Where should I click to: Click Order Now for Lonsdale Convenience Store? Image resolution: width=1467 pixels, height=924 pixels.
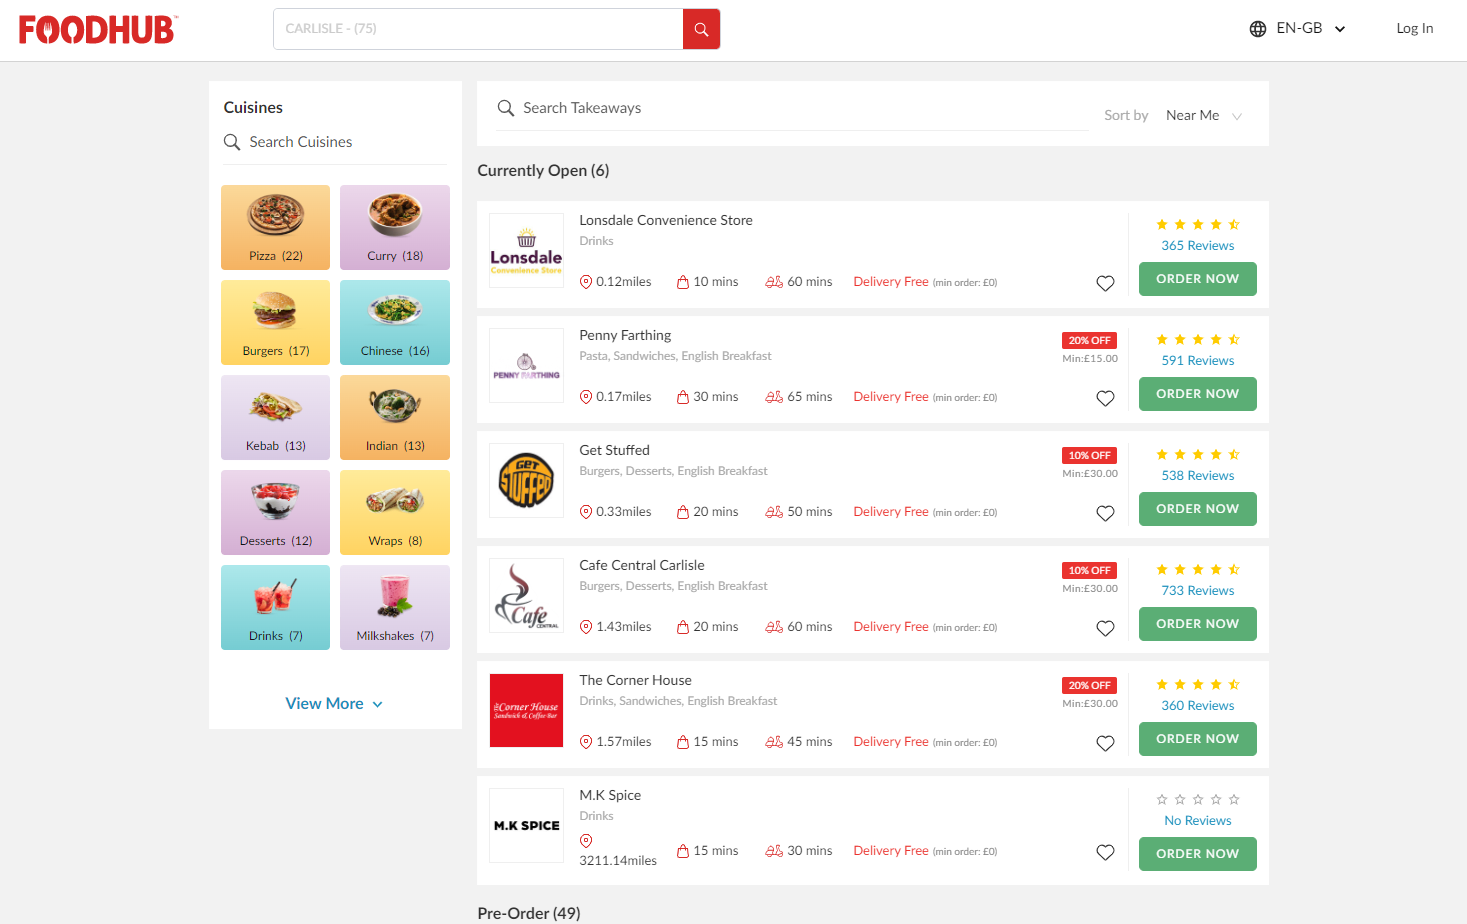click(1197, 279)
